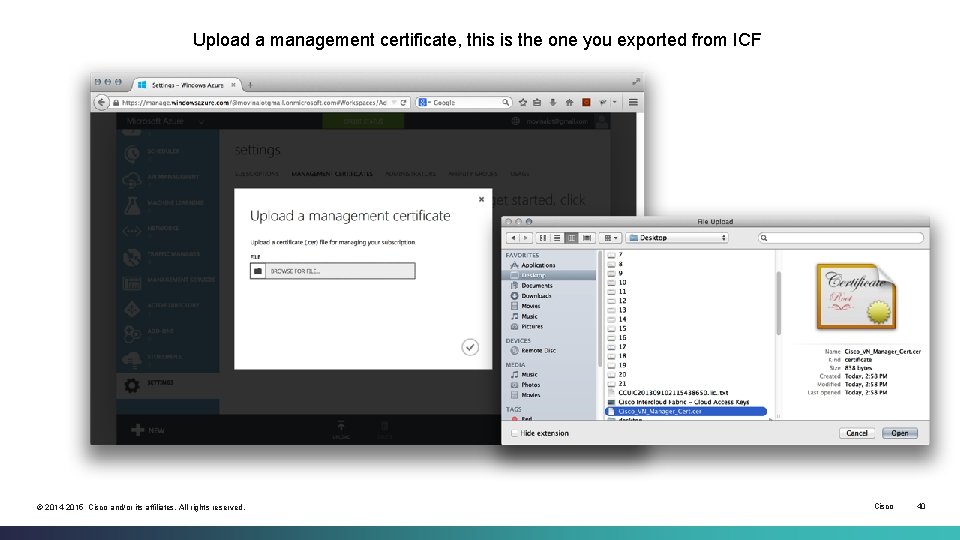Viewport: 960px width, 540px height.
Task: Open a new browser tab with plus
Action: (x=250, y=85)
